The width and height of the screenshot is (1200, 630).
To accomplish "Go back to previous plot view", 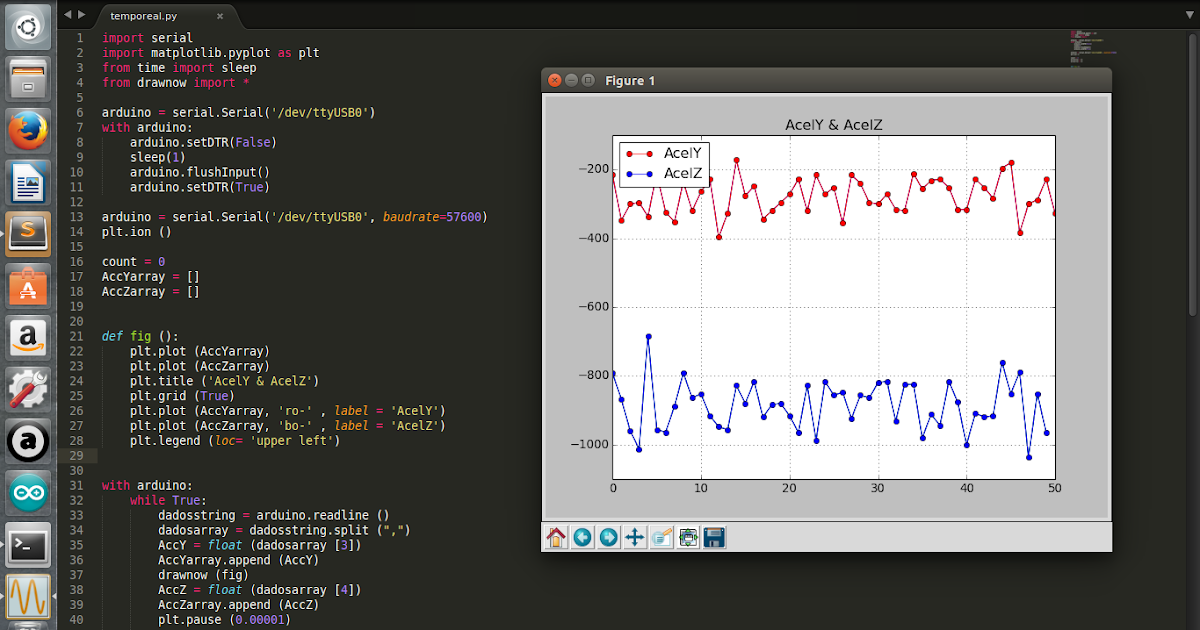I will coord(582,537).
